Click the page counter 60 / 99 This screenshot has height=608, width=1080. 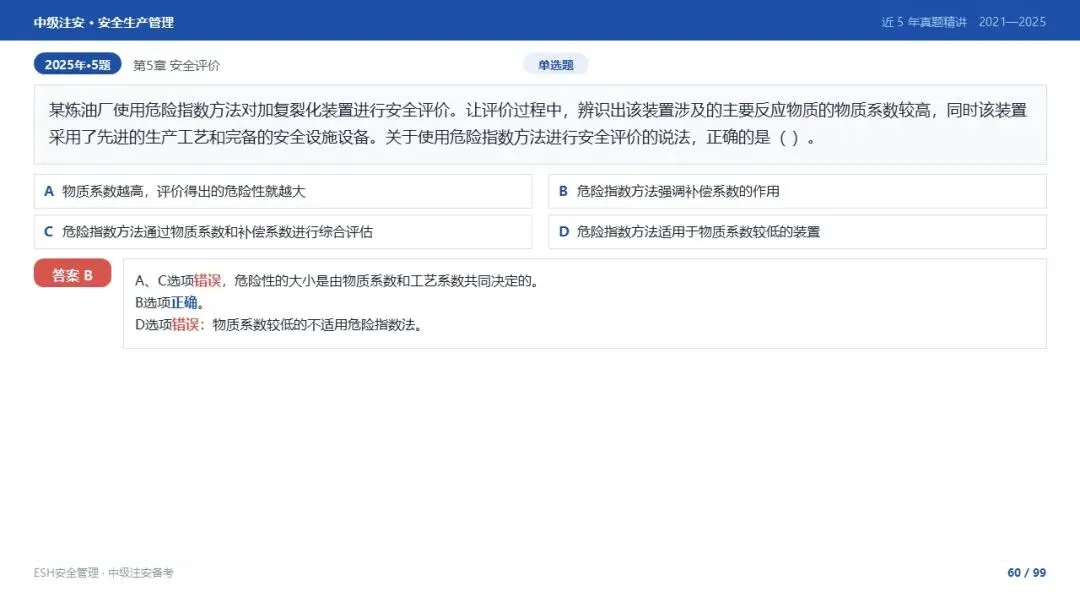click(x=1026, y=573)
